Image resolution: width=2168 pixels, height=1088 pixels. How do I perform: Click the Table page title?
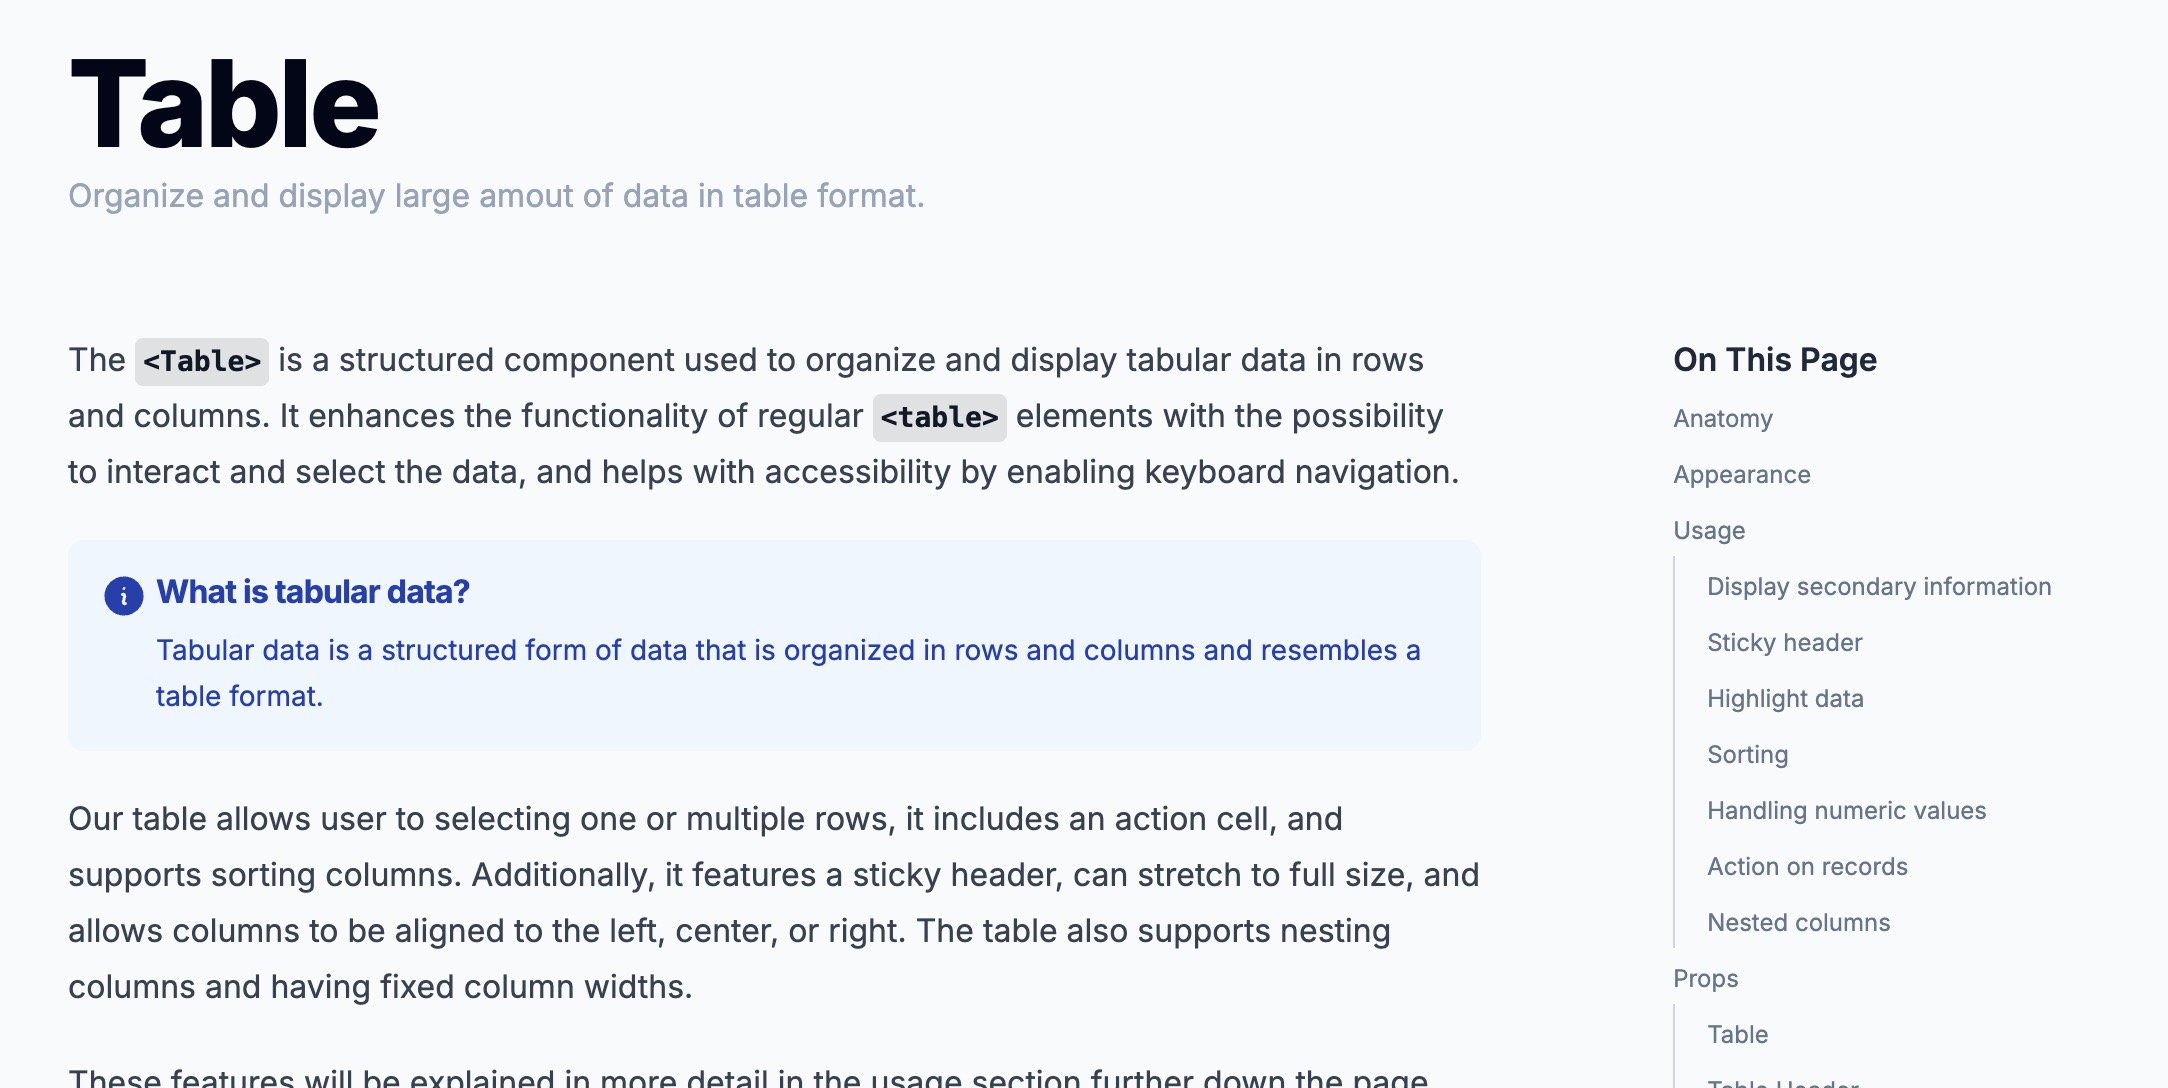[x=225, y=105]
